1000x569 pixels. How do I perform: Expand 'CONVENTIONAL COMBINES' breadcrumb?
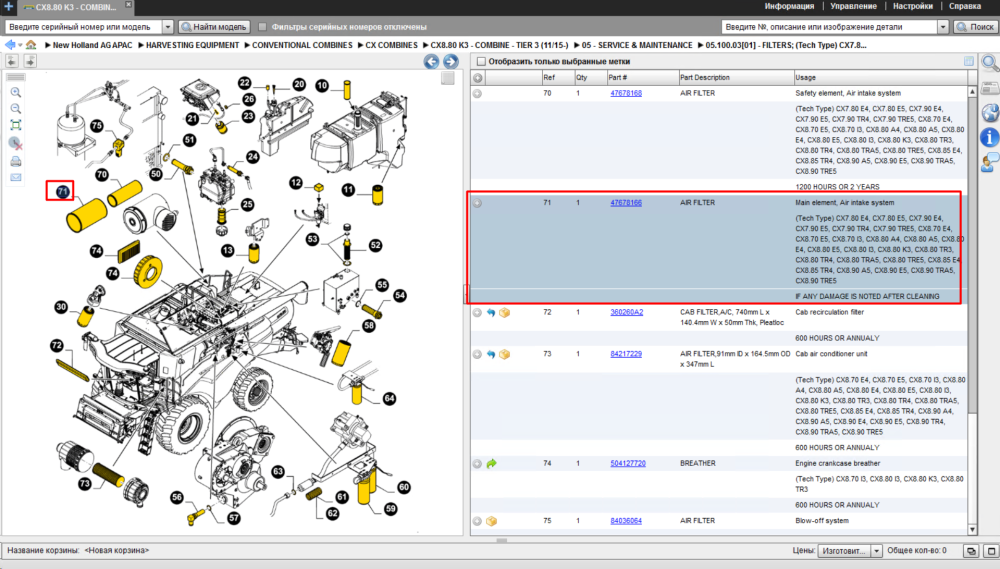click(x=247, y=45)
